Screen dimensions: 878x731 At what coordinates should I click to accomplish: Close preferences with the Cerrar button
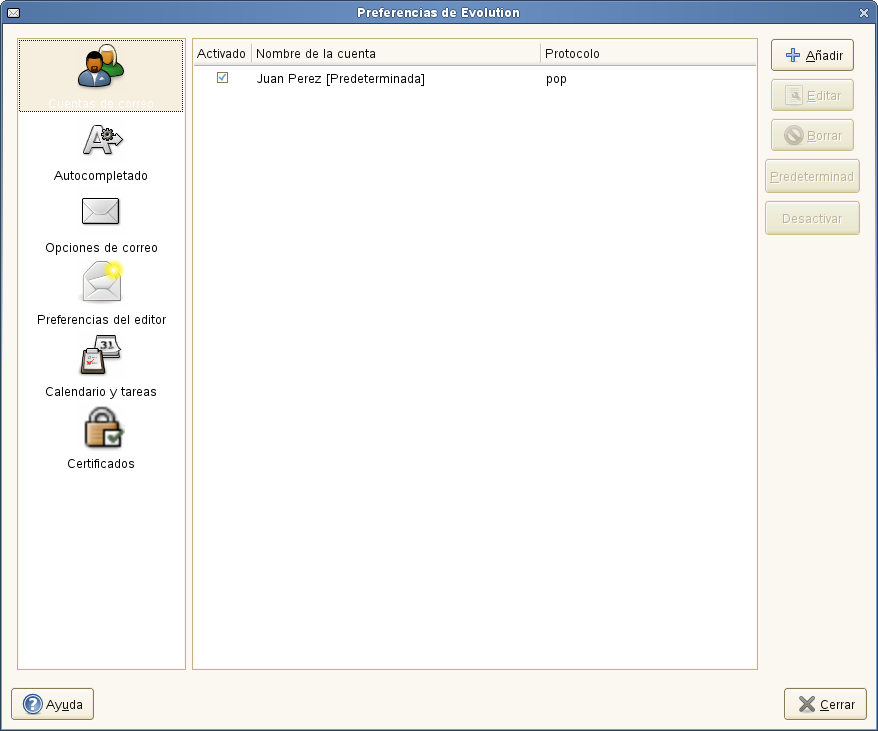coord(825,704)
